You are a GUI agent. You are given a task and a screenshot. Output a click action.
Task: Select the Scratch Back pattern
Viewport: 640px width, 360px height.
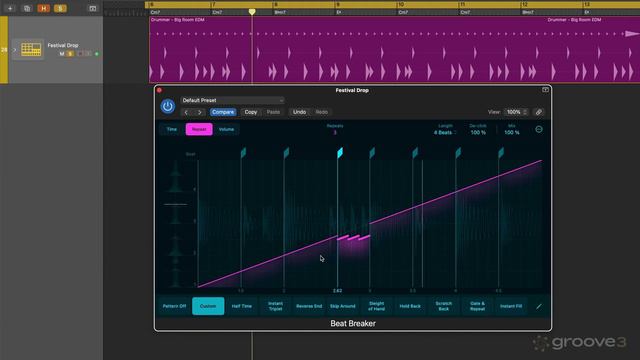click(x=444, y=306)
